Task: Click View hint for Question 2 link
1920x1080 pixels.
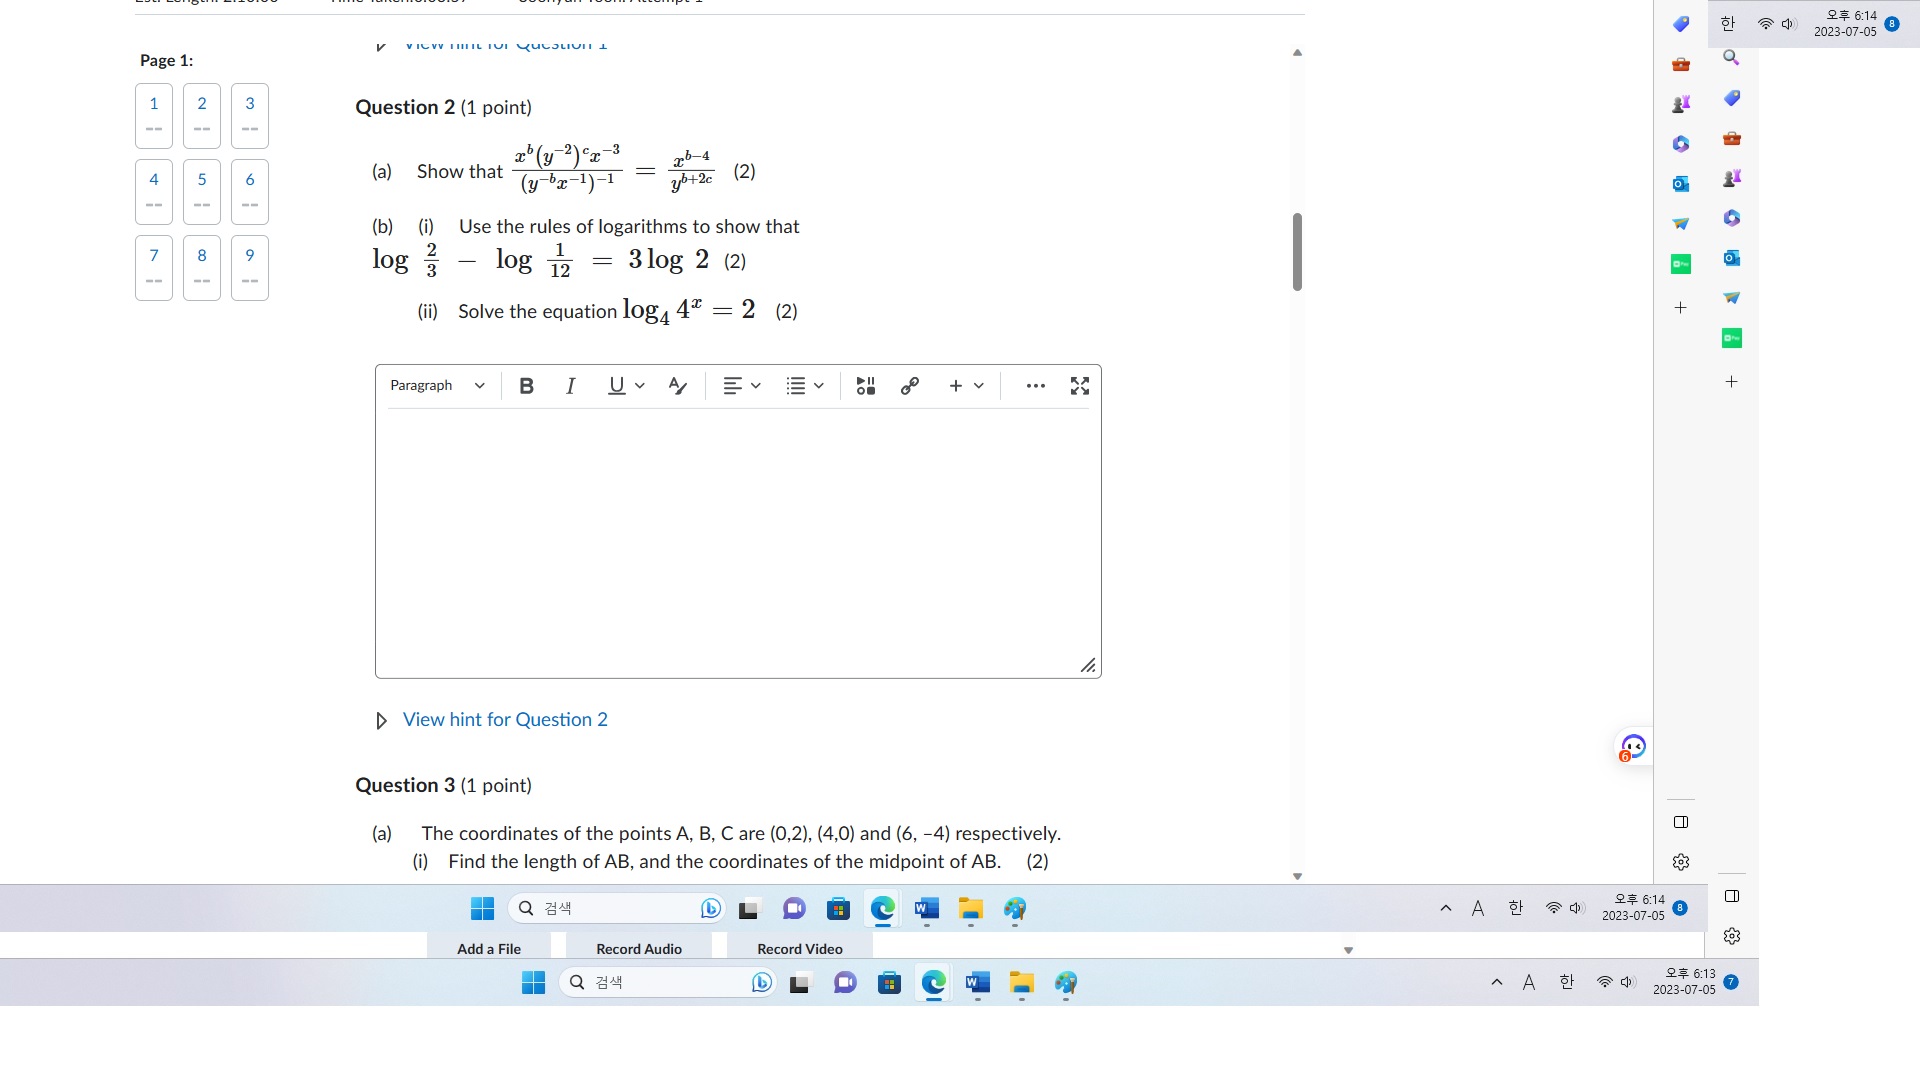Action: tap(505, 719)
